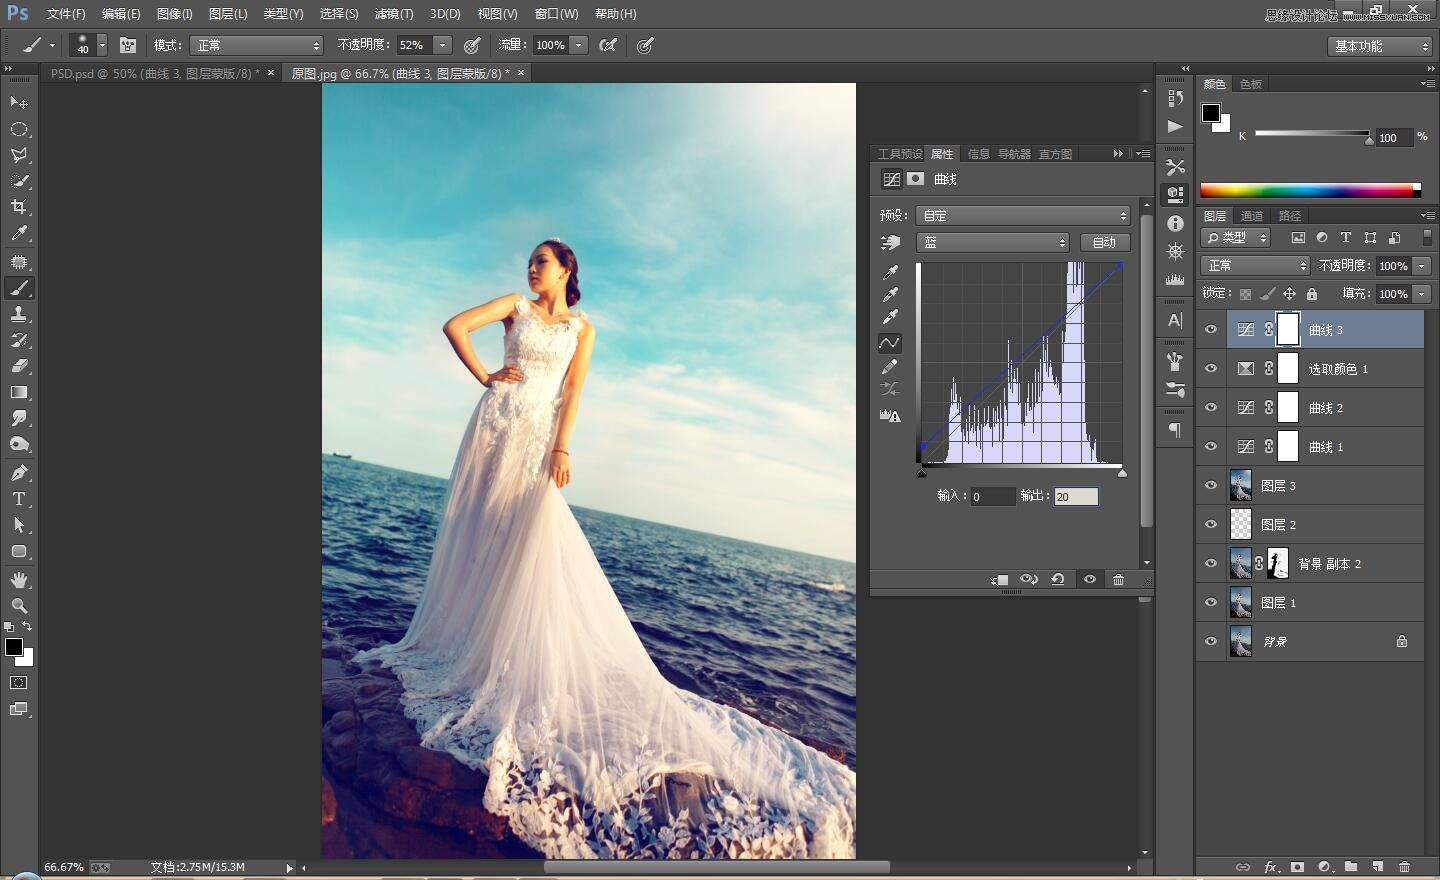Pick the Hand tool
Image resolution: width=1440 pixels, height=880 pixels.
click(19, 580)
